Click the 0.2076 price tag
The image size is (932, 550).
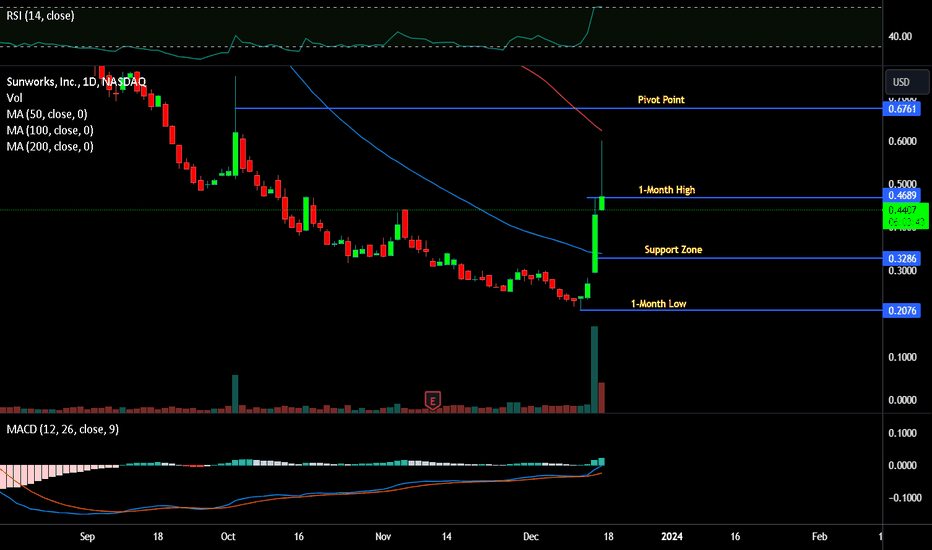[x=902, y=310]
